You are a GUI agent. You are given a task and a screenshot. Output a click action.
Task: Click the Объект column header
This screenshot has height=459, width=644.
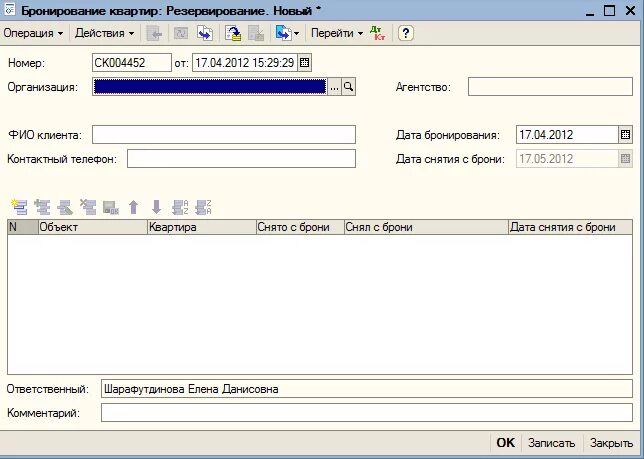coord(92,227)
